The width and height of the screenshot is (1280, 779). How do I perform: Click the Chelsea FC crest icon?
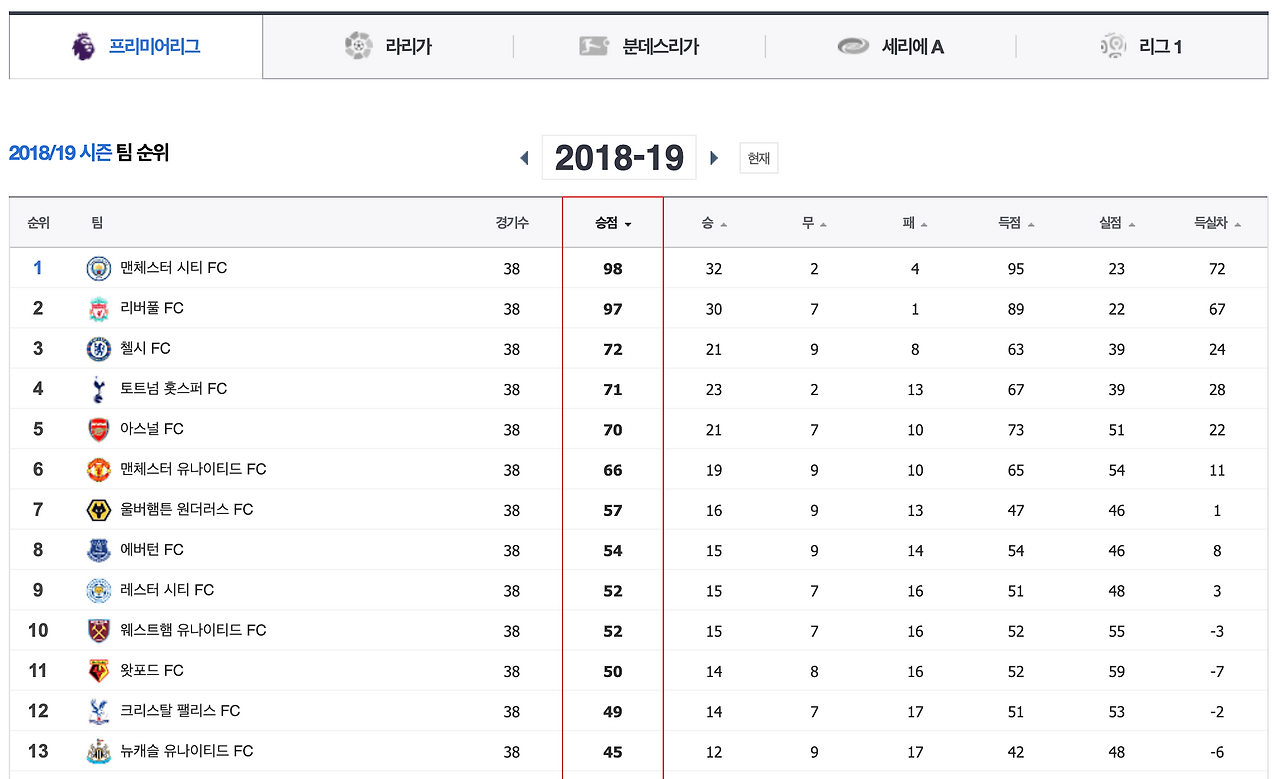pyautogui.click(x=98, y=349)
